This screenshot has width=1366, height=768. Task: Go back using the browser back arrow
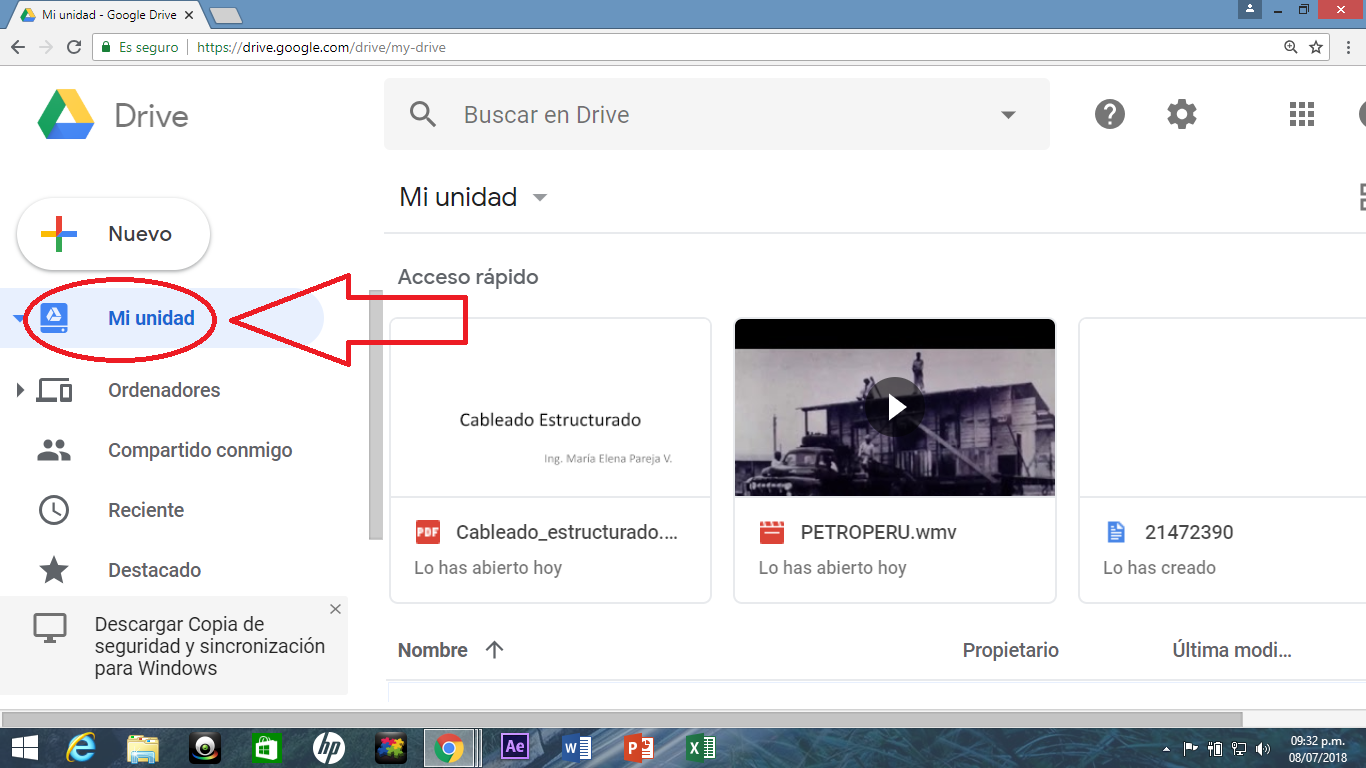tap(18, 47)
